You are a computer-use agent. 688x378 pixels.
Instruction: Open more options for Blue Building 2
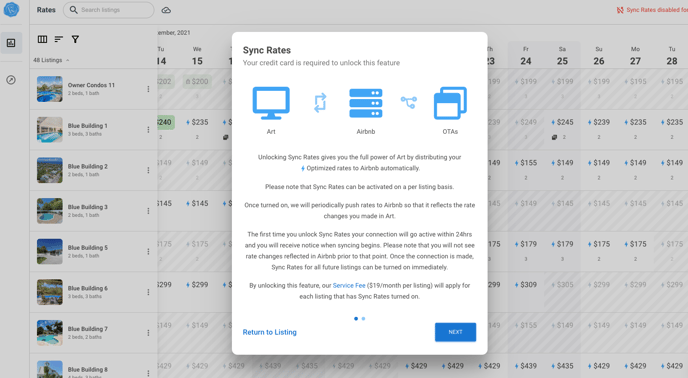point(148,170)
